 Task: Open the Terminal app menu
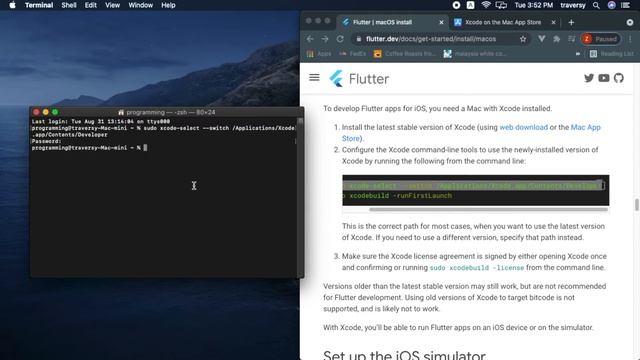(x=39, y=5)
